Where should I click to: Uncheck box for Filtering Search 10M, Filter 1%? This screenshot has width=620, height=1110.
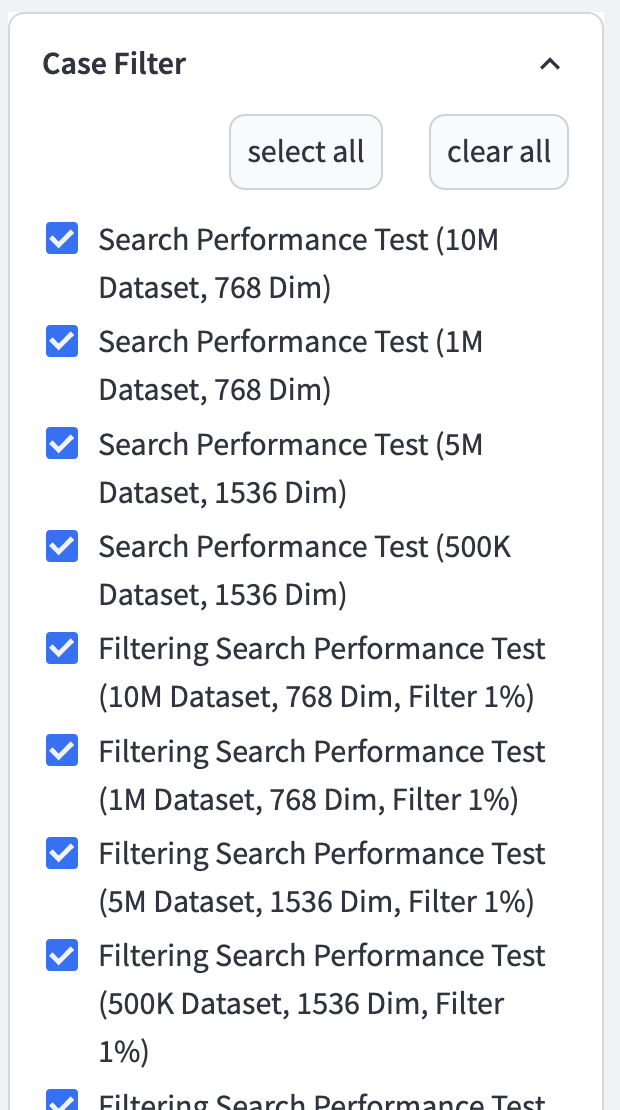[62, 648]
